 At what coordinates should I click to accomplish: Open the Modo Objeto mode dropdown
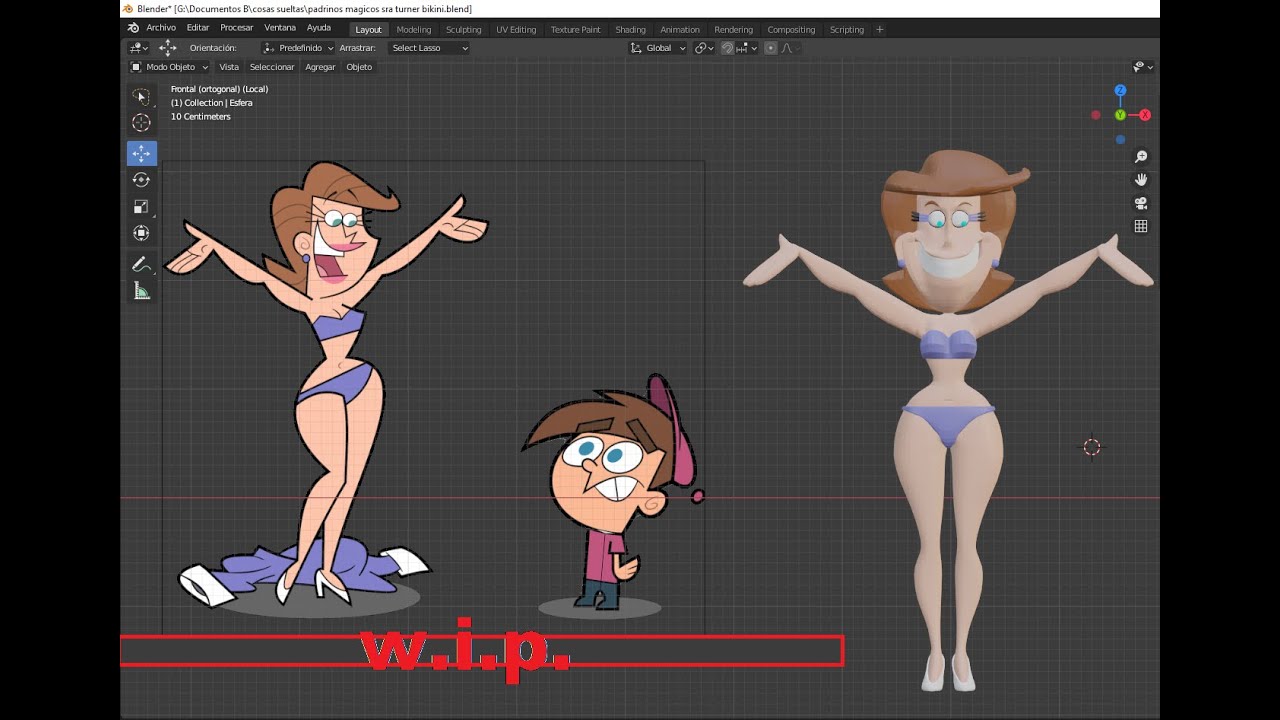[x=169, y=67]
